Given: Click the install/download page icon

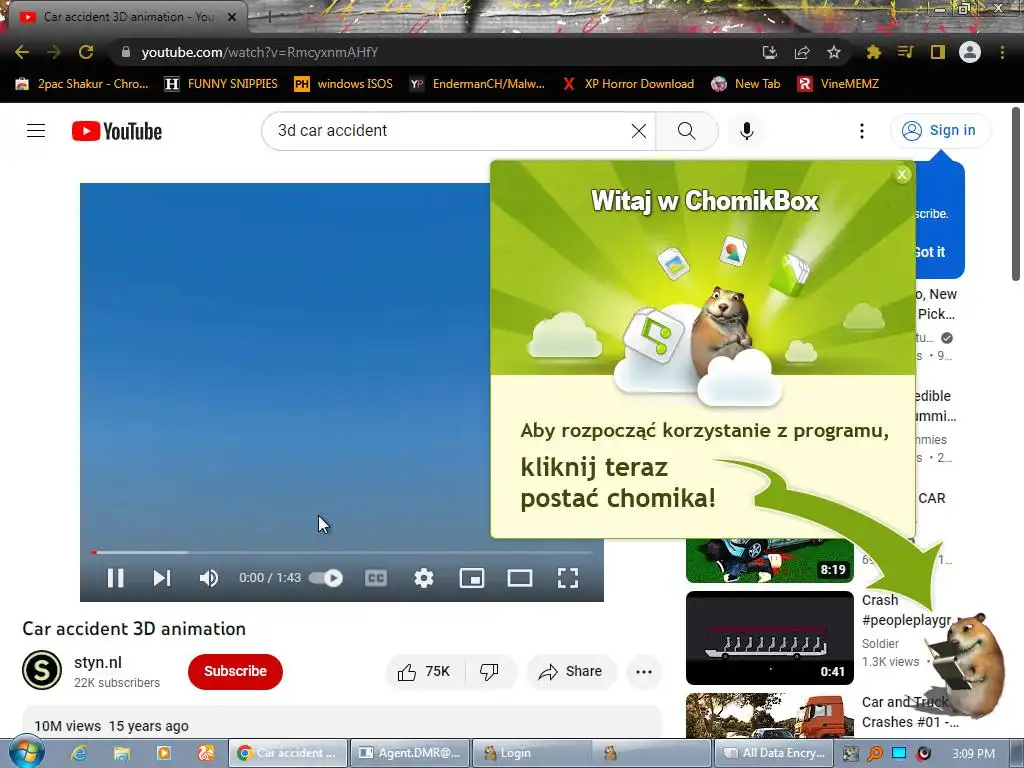Looking at the screenshot, I should (770, 52).
